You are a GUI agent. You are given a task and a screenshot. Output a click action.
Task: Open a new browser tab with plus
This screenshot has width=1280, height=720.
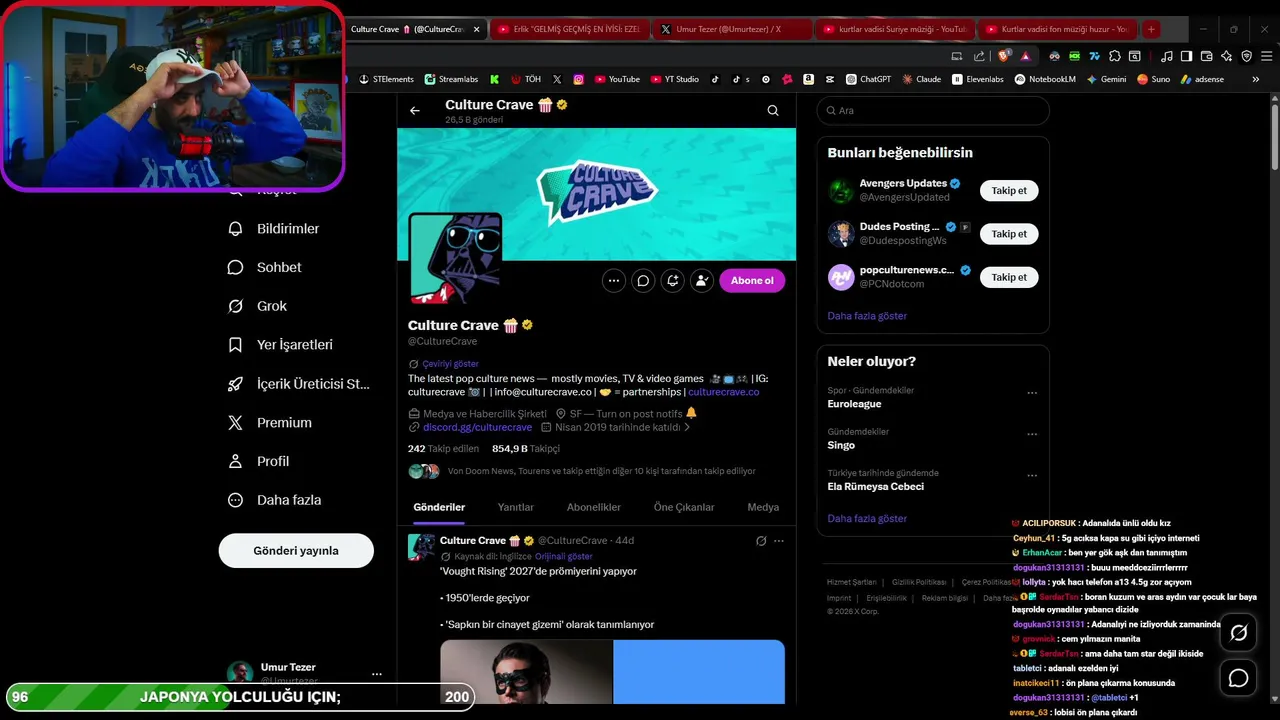coord(1151,29)
